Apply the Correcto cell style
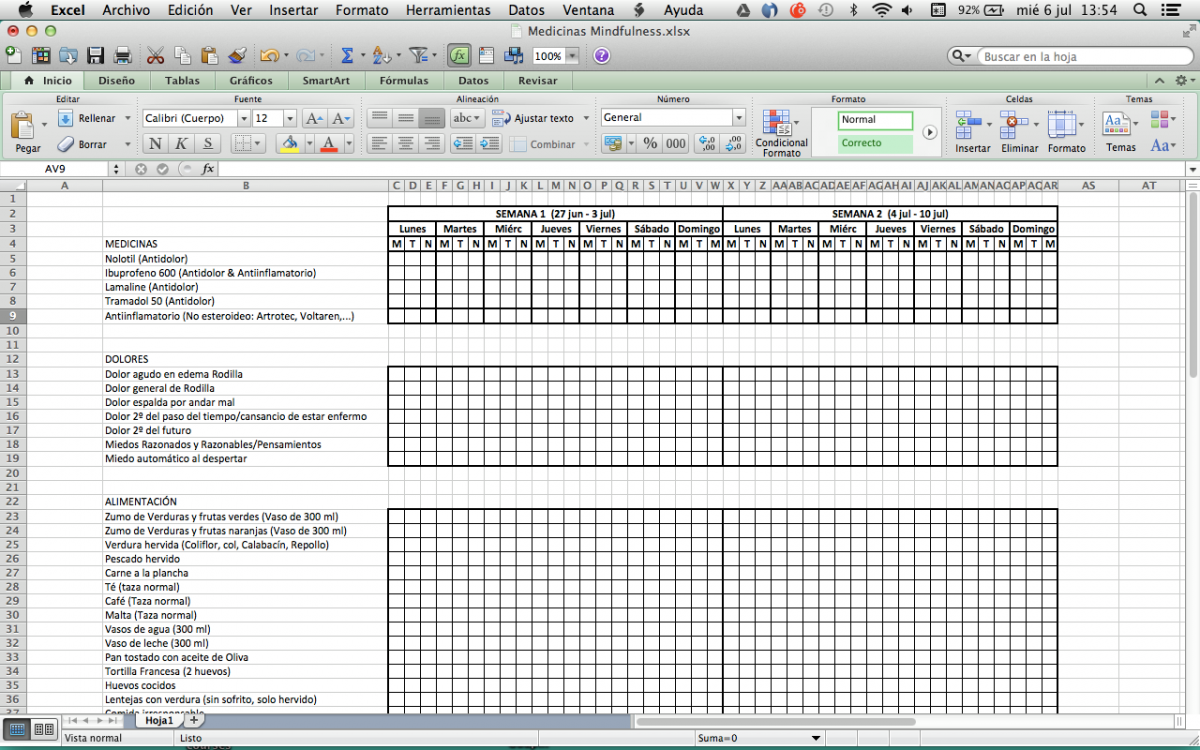1200x750 pixels. point(875,143)
